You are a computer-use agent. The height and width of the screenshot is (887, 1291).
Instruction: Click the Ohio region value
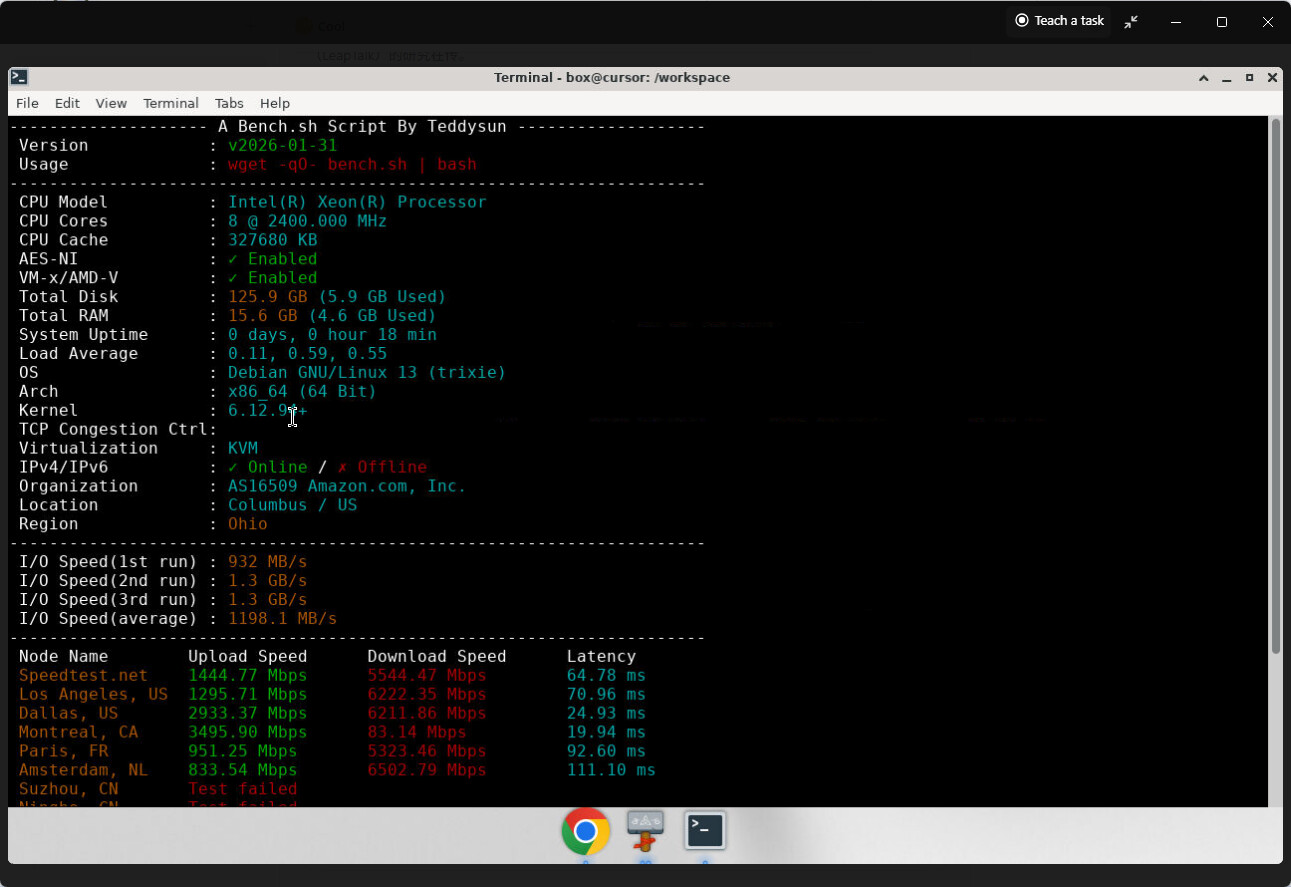[247, 525]
